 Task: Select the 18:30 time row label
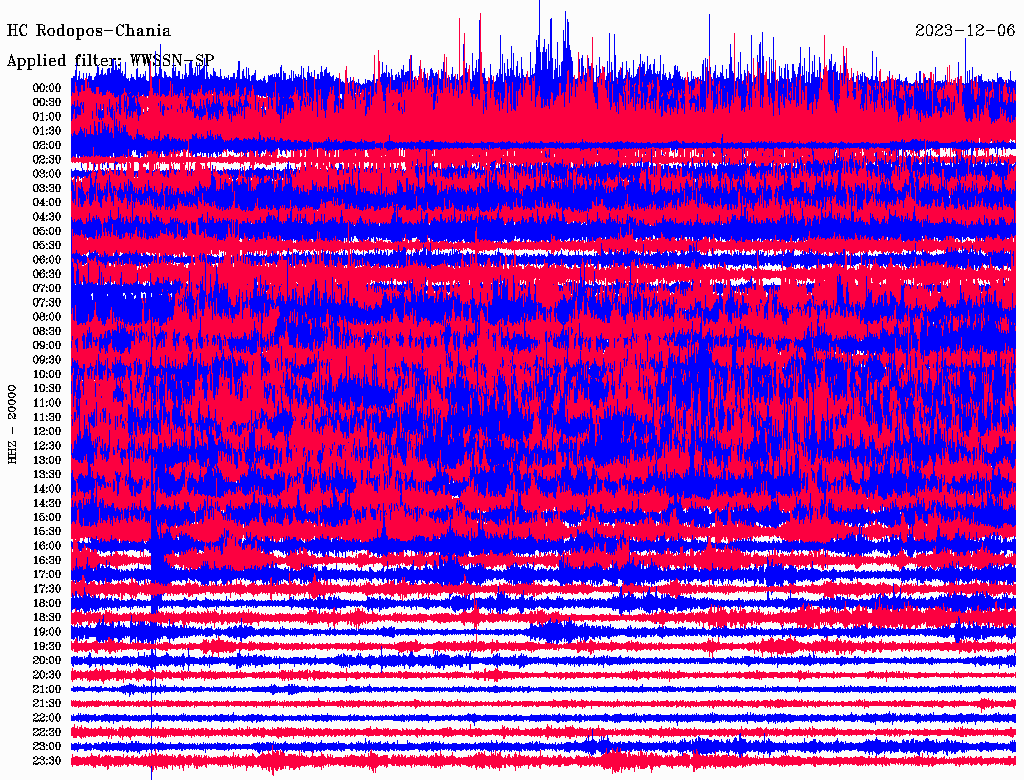tap(47, 618)
